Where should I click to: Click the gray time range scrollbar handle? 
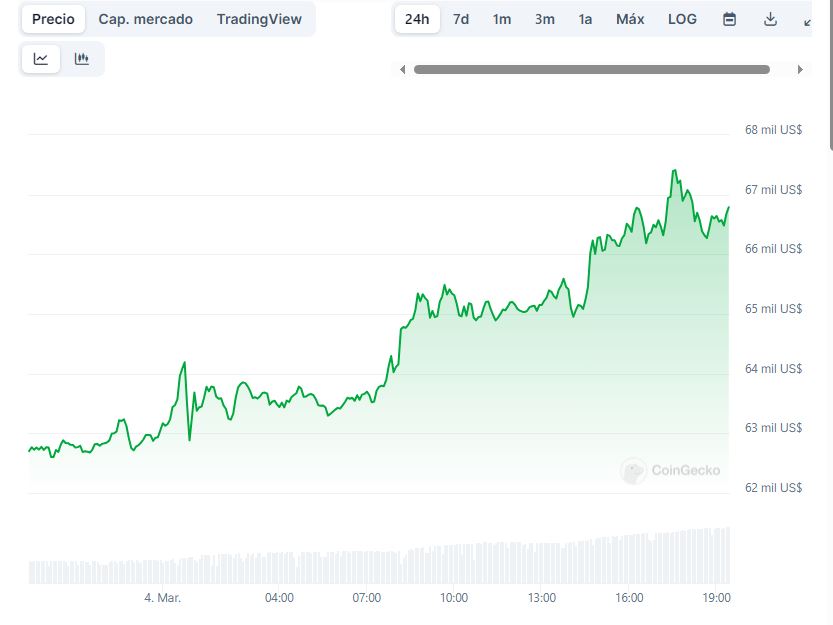click(592, 70)
